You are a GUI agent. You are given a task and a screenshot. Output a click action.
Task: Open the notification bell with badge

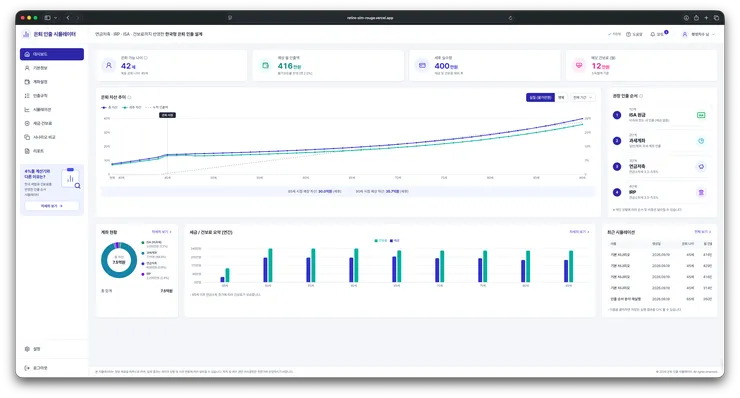[x=658, y=34]
